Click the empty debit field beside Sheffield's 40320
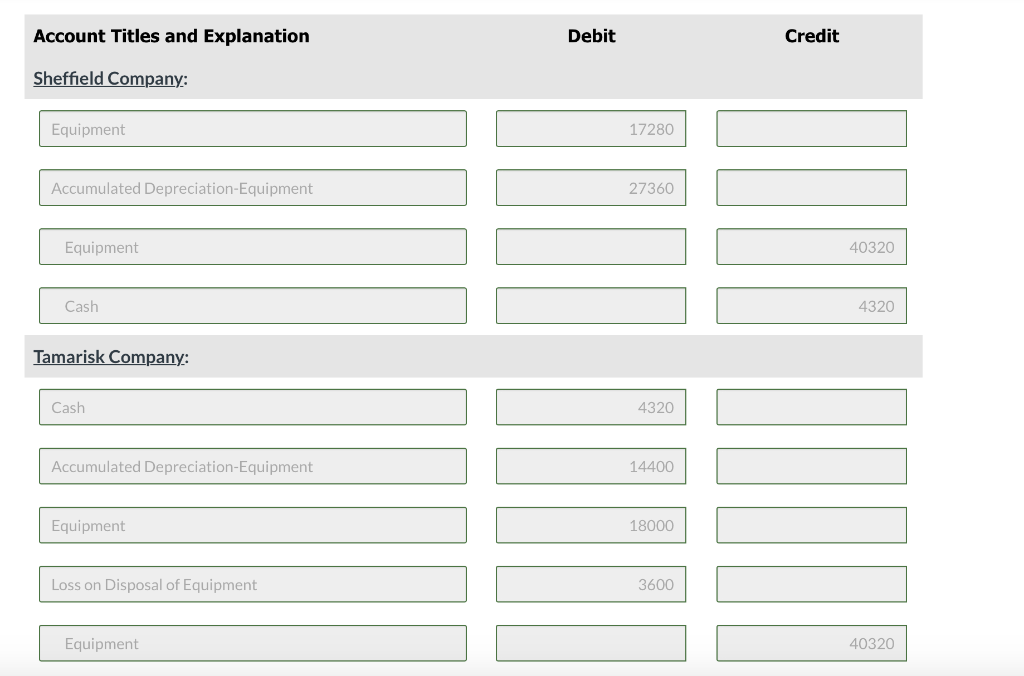This screenshot has width=1024, height=676. (x=591, y=246)
